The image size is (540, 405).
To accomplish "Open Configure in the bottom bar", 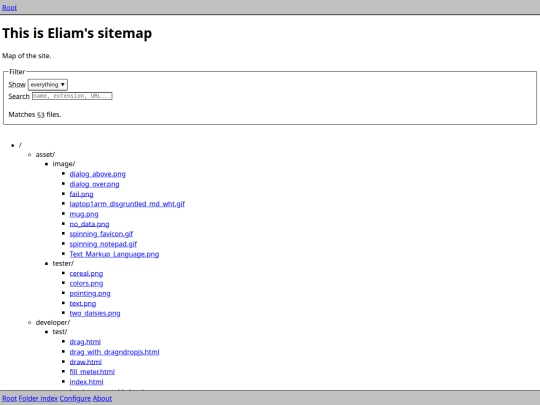I will pyautogui.click(x=75, y=398).
